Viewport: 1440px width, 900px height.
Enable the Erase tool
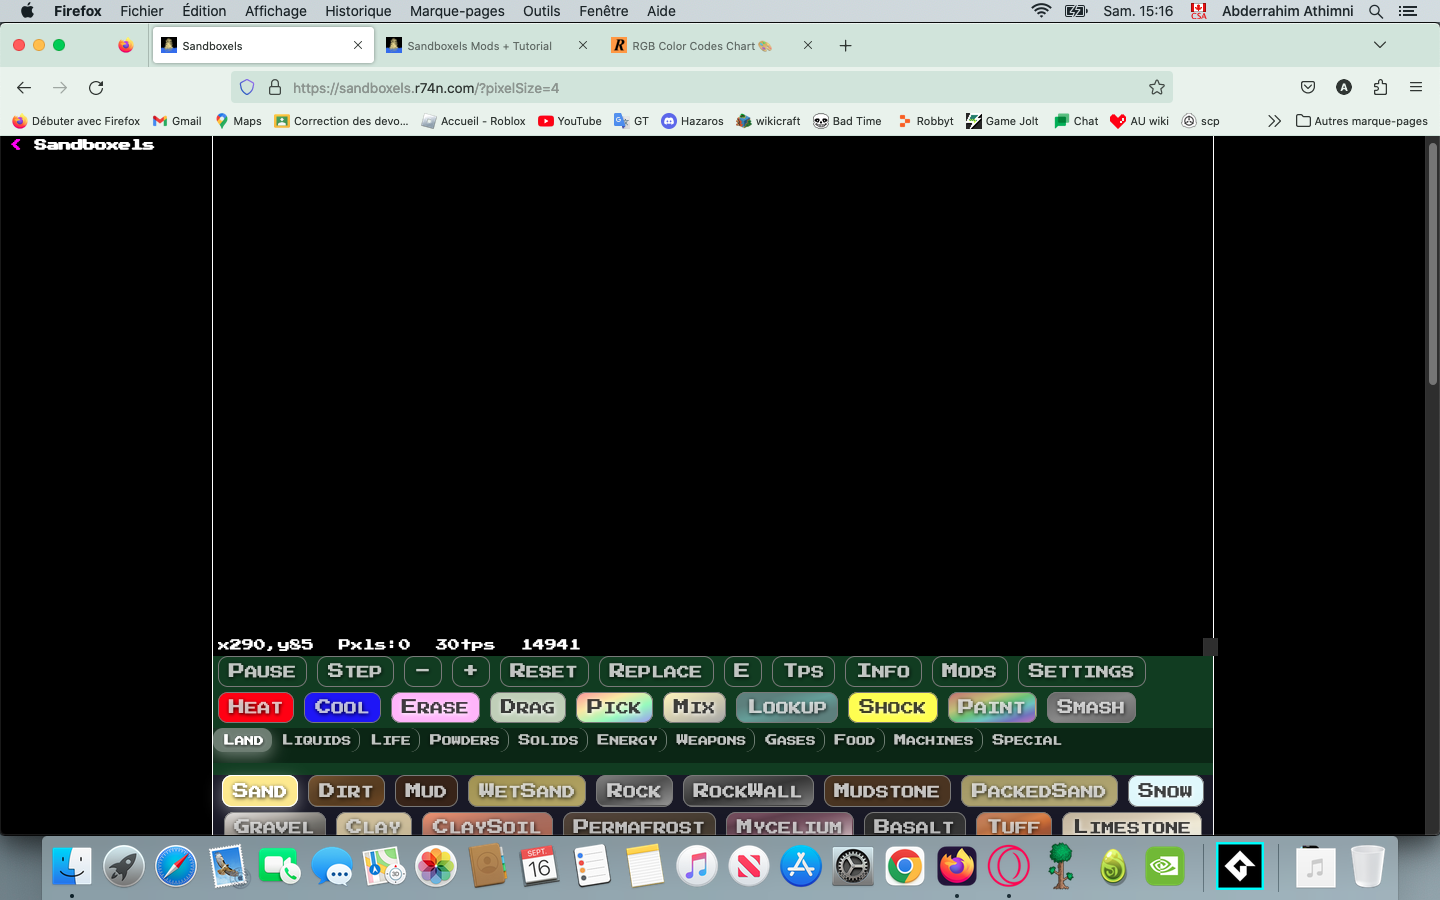pos(435,707)
